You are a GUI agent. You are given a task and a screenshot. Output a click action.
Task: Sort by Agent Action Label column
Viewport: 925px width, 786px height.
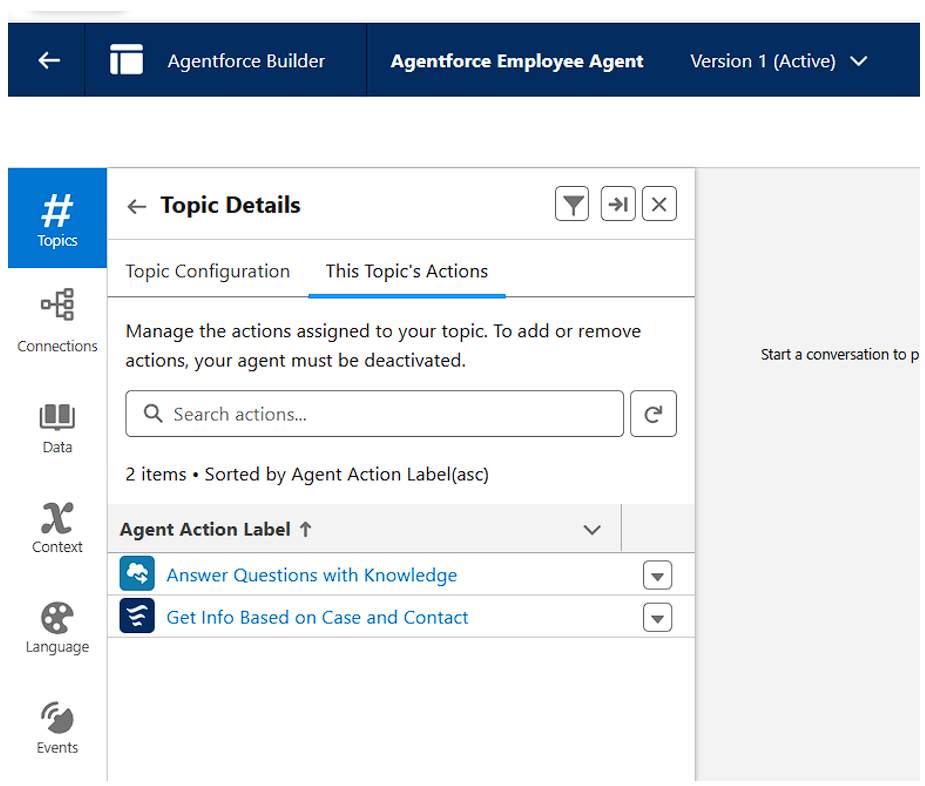click(x=216, y=529)
